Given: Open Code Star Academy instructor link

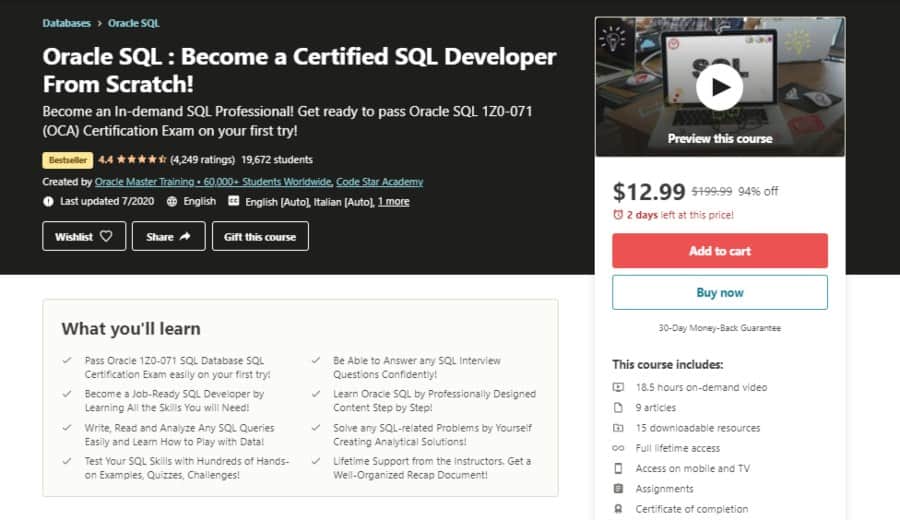Looking at the screenshot, I should coord(379,182).
